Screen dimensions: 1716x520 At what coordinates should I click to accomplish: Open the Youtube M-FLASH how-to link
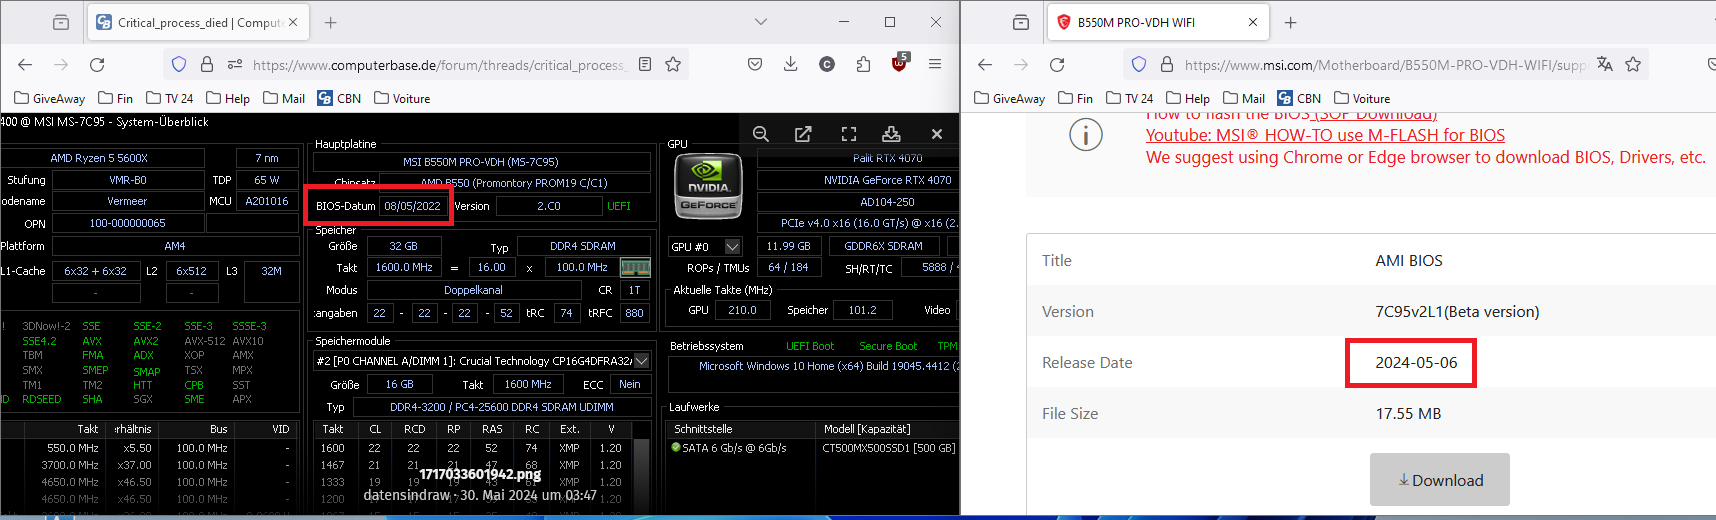[1325, 135]
